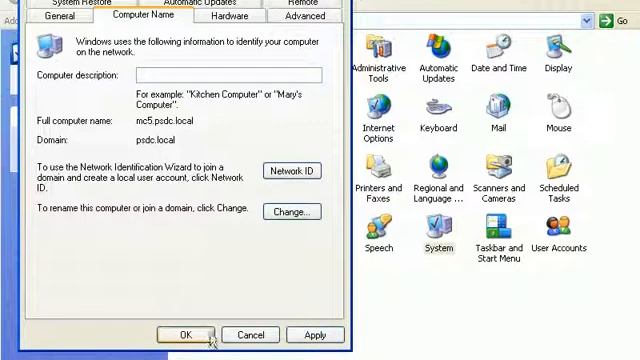Open the Speech applet

point(378,234)
